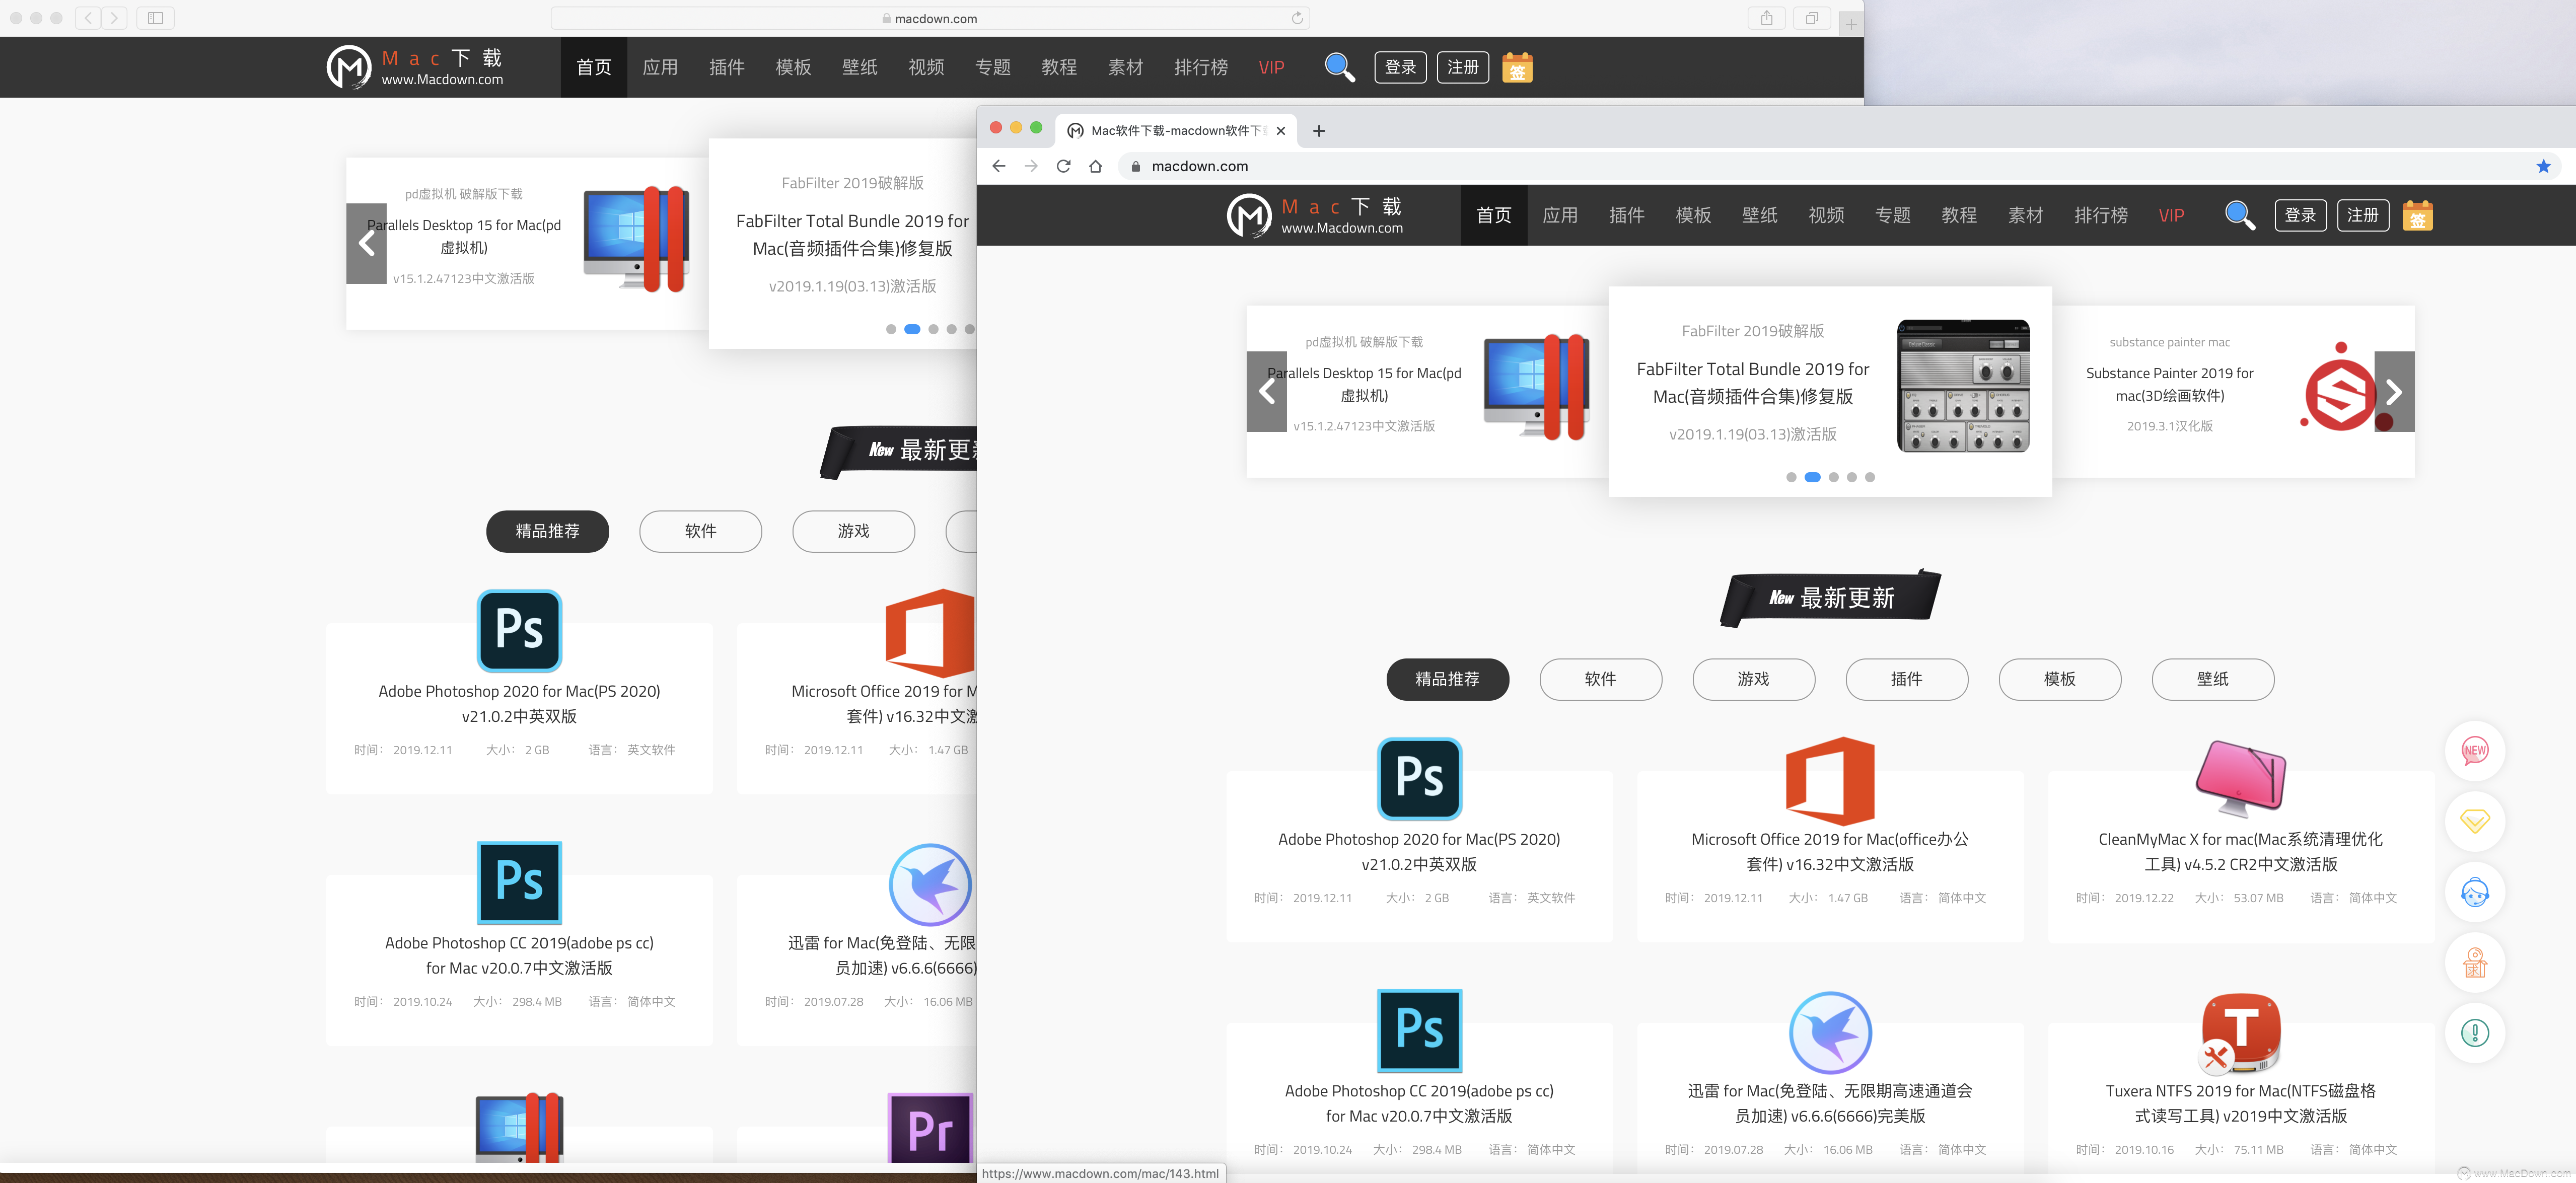Image resolution: width=2576 pixels, height=1183 pixels.
Task: Click the Safari reload icon
Action: [x=1296, y=18]
